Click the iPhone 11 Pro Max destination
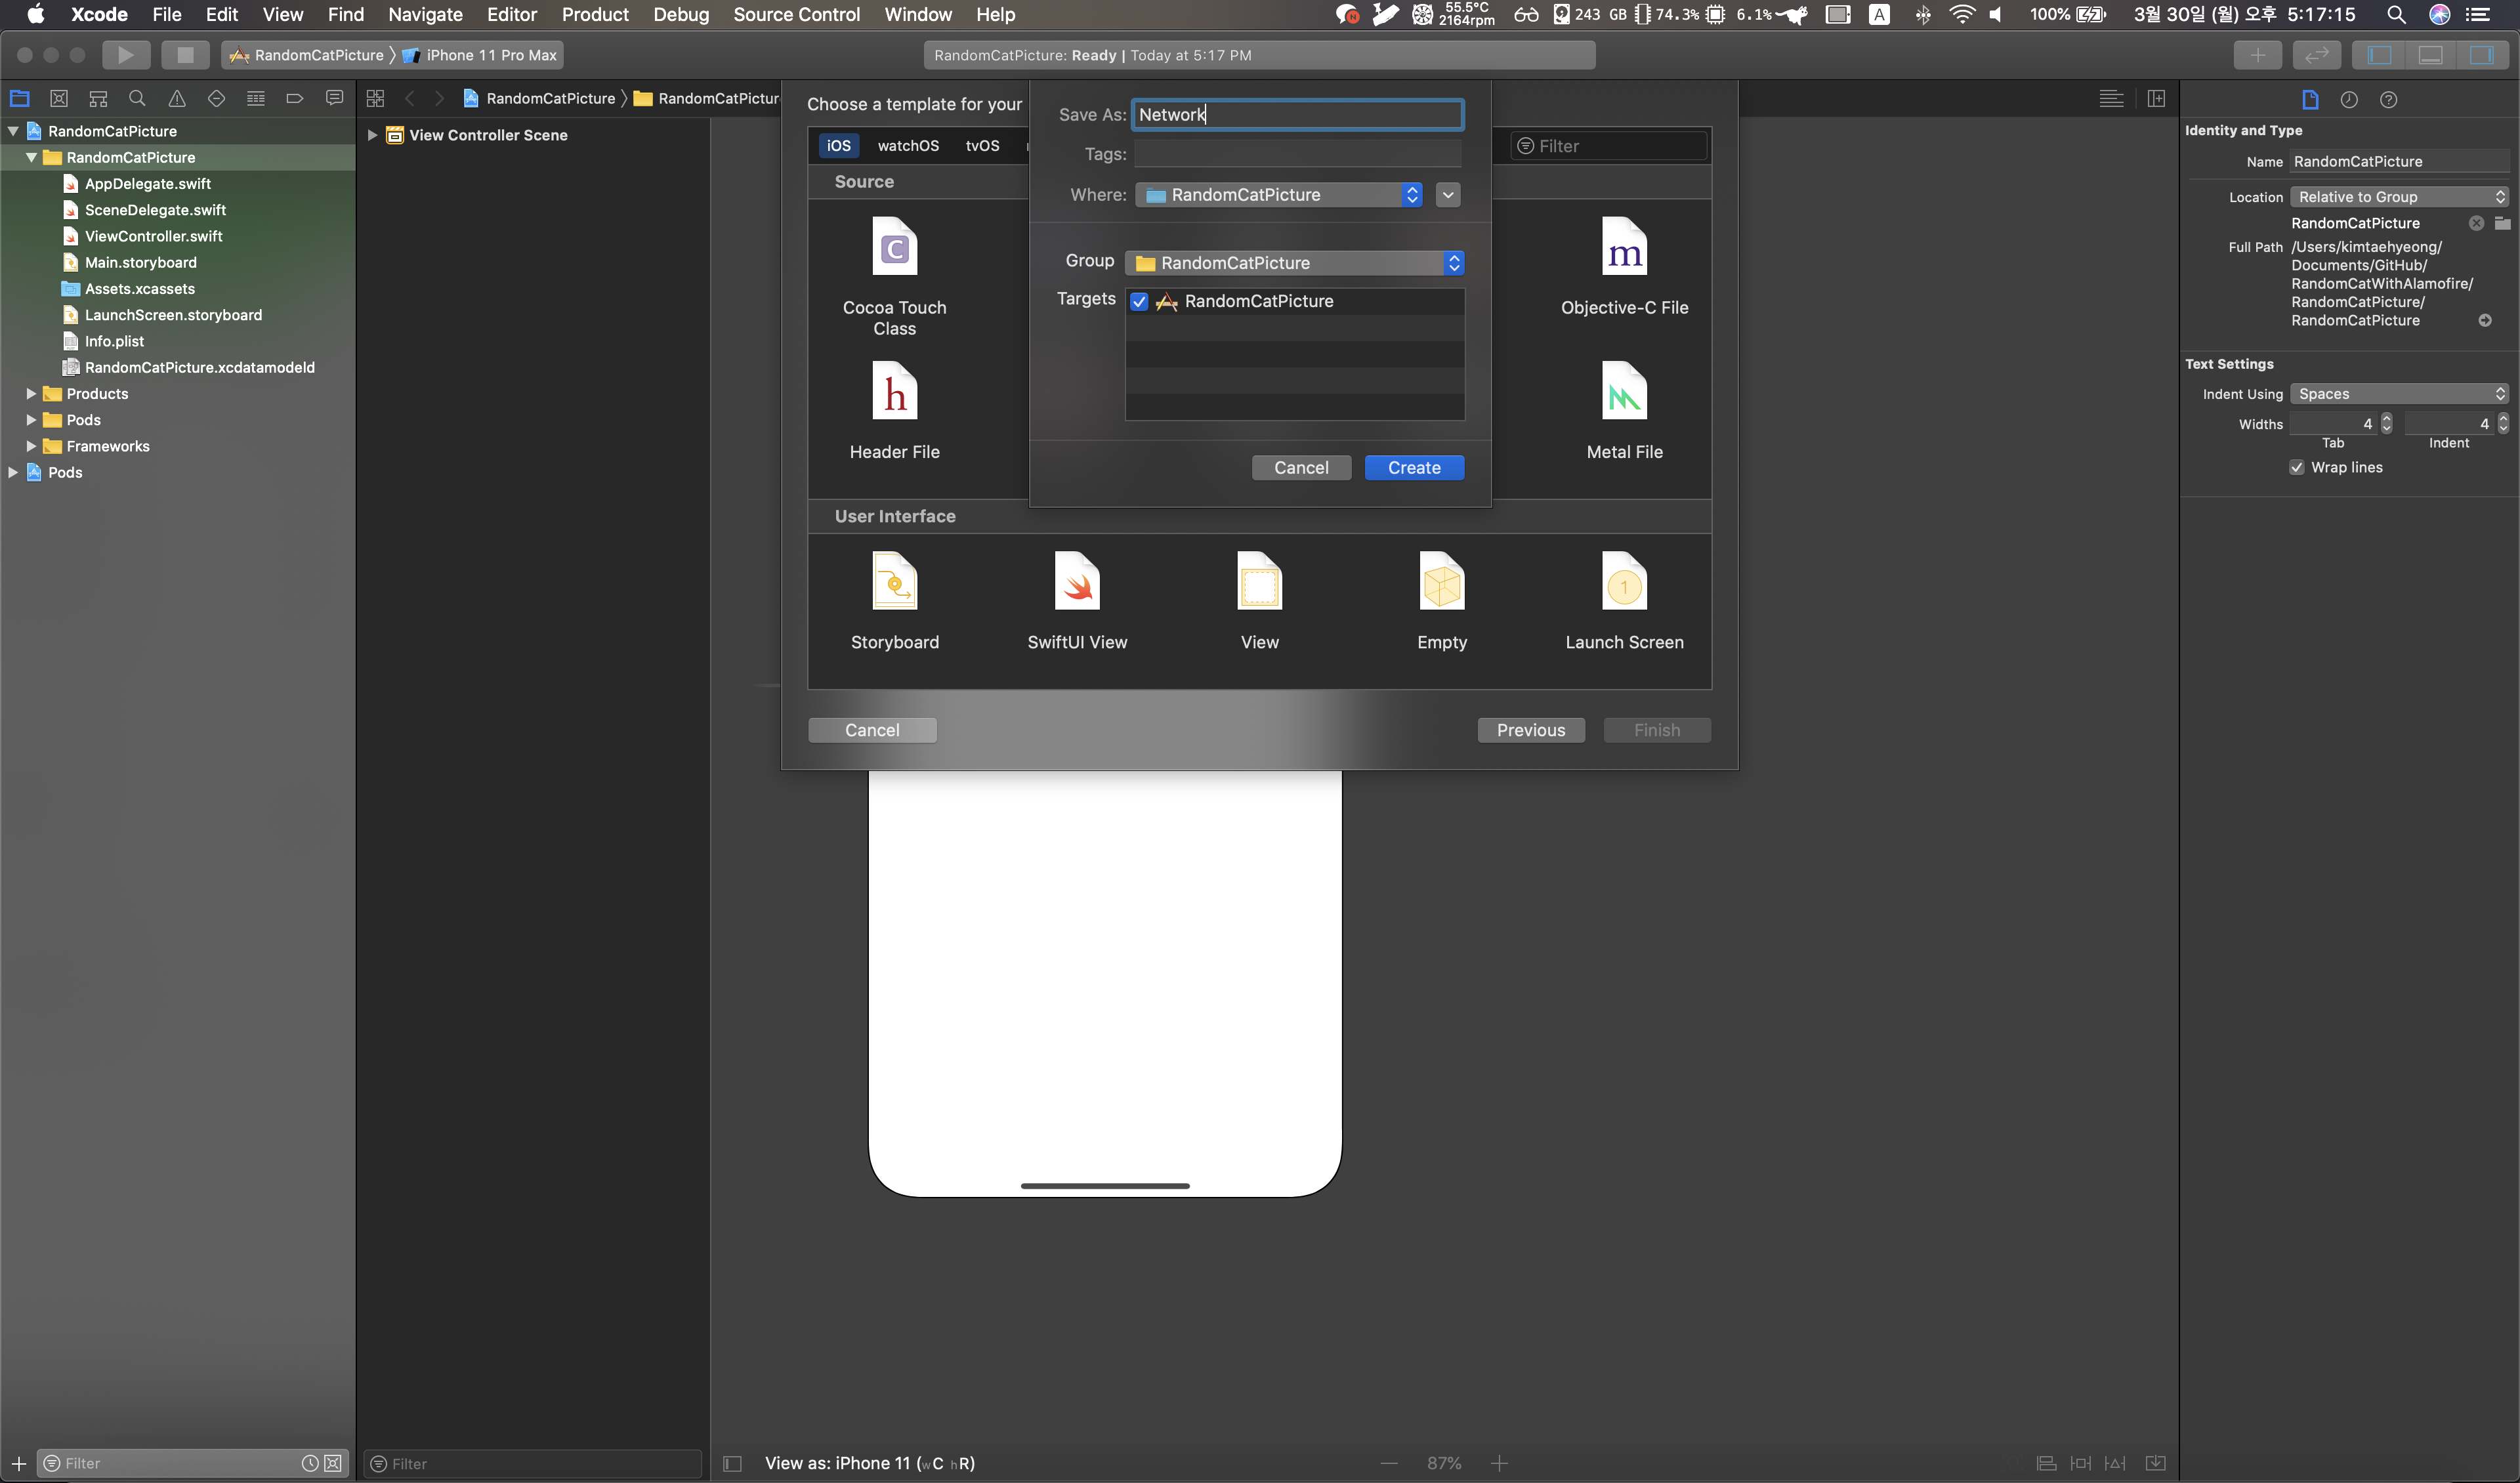Viewport: 2520px width, 1483px height. (481, 55)
